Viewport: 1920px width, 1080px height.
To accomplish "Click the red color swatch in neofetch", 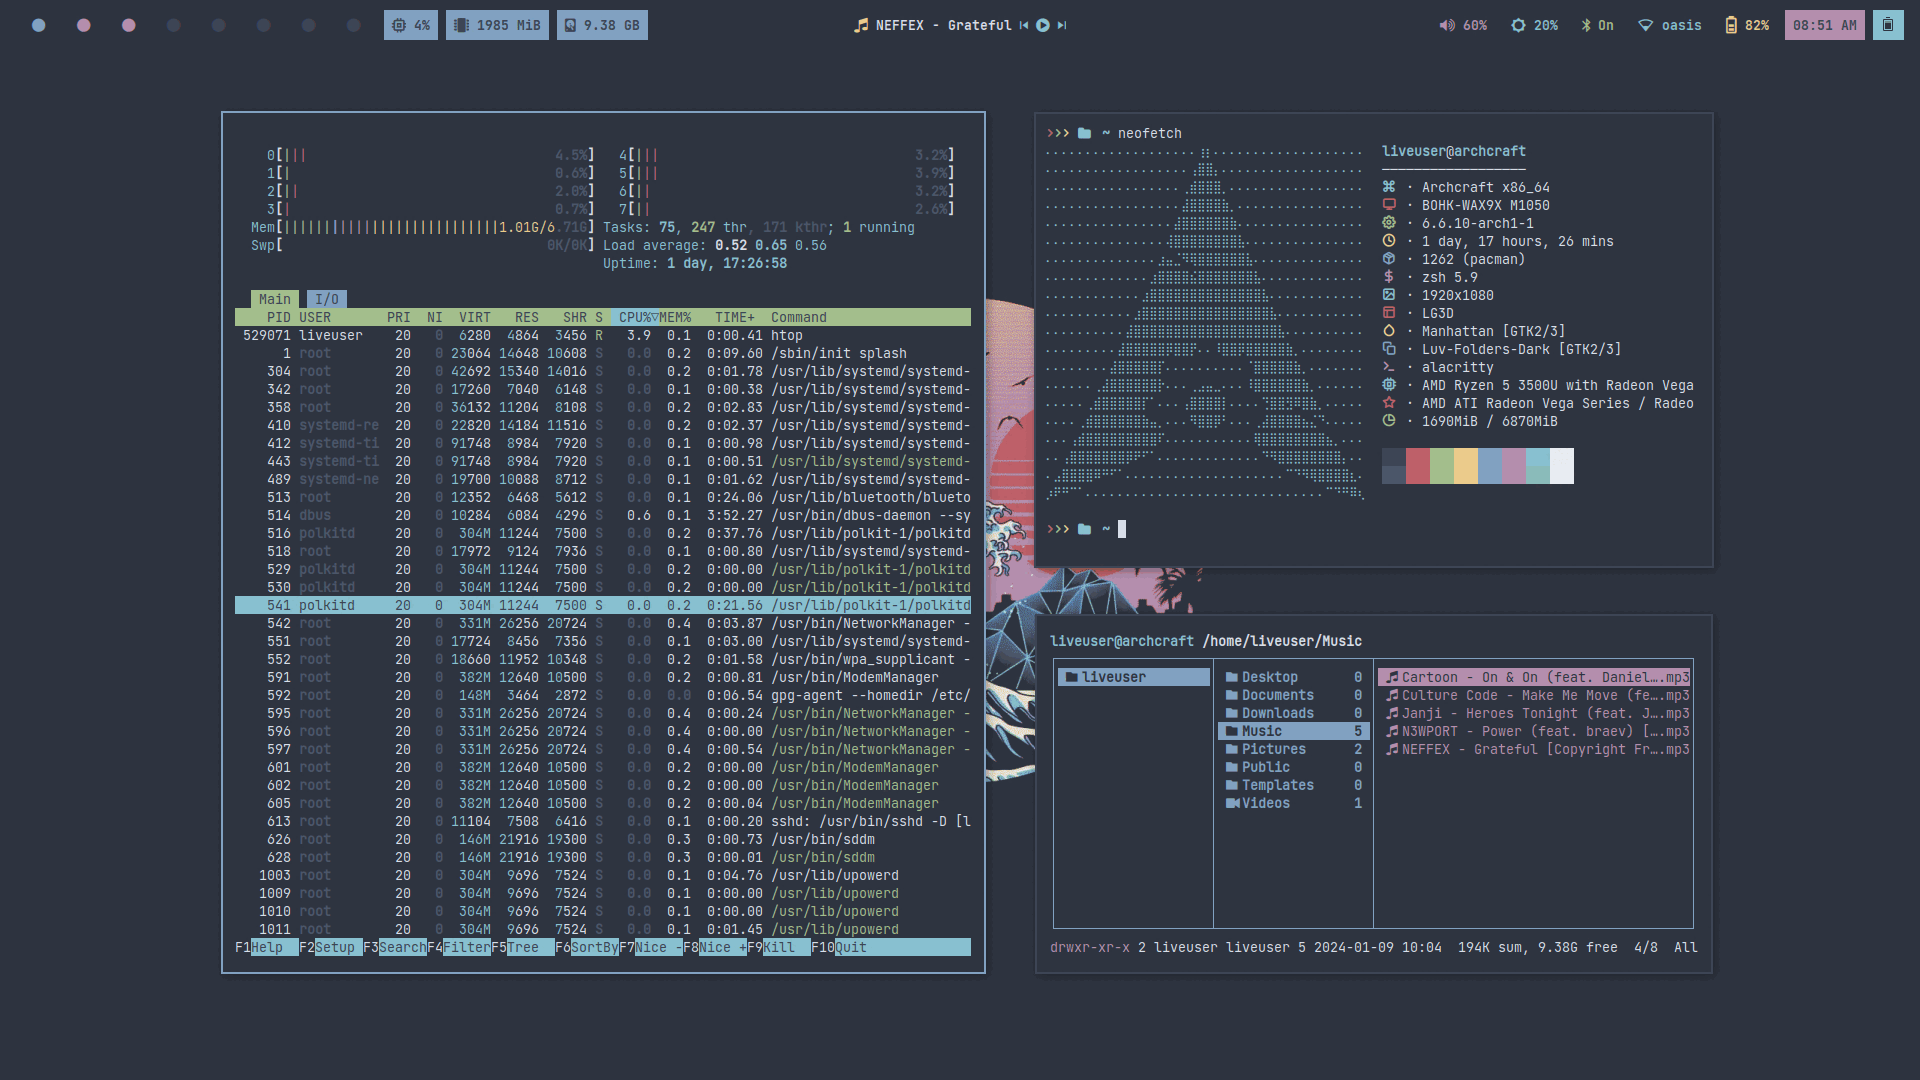I will coord(1417,466).
